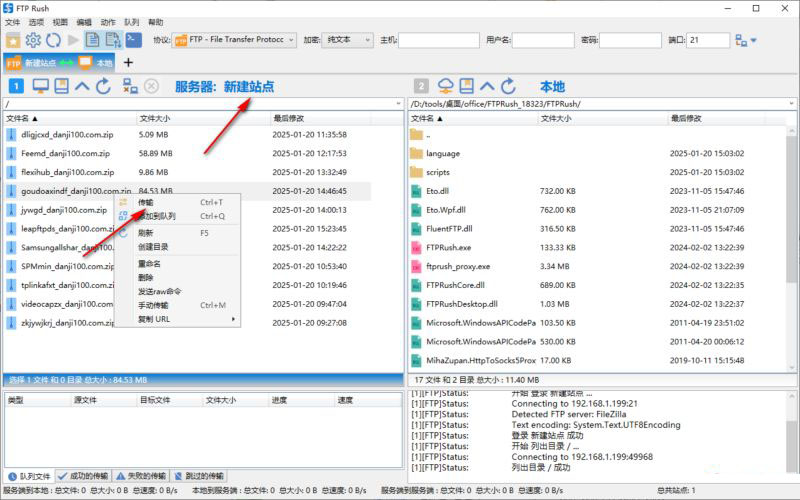Open the 帮助 menu

coord(156,22)
